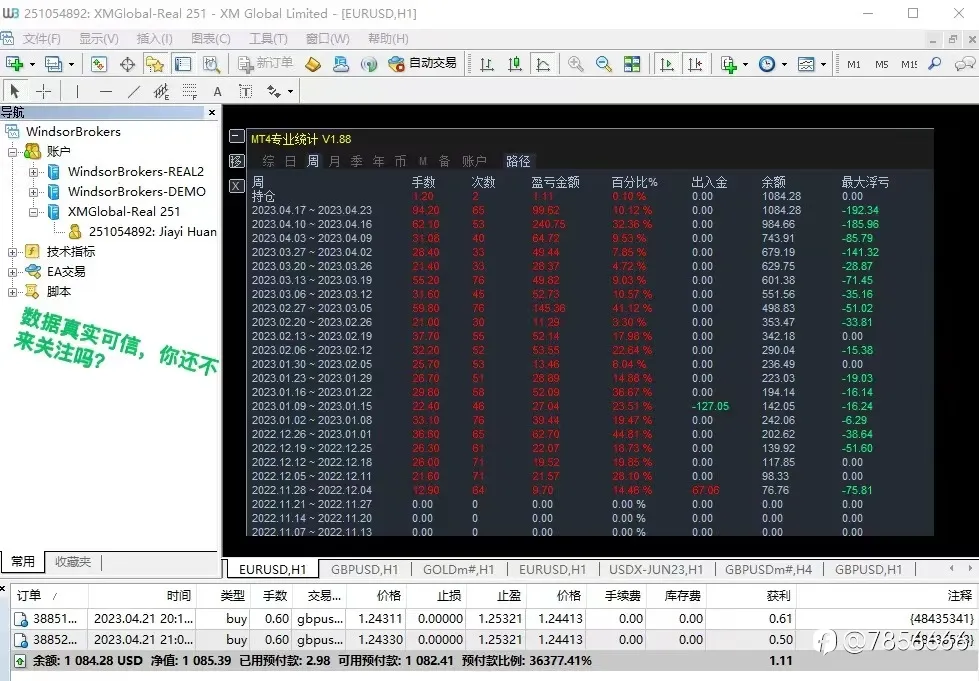Select the M5 timeframe
The width and height of the screenshot is (979, 681).
pos(882,64)
